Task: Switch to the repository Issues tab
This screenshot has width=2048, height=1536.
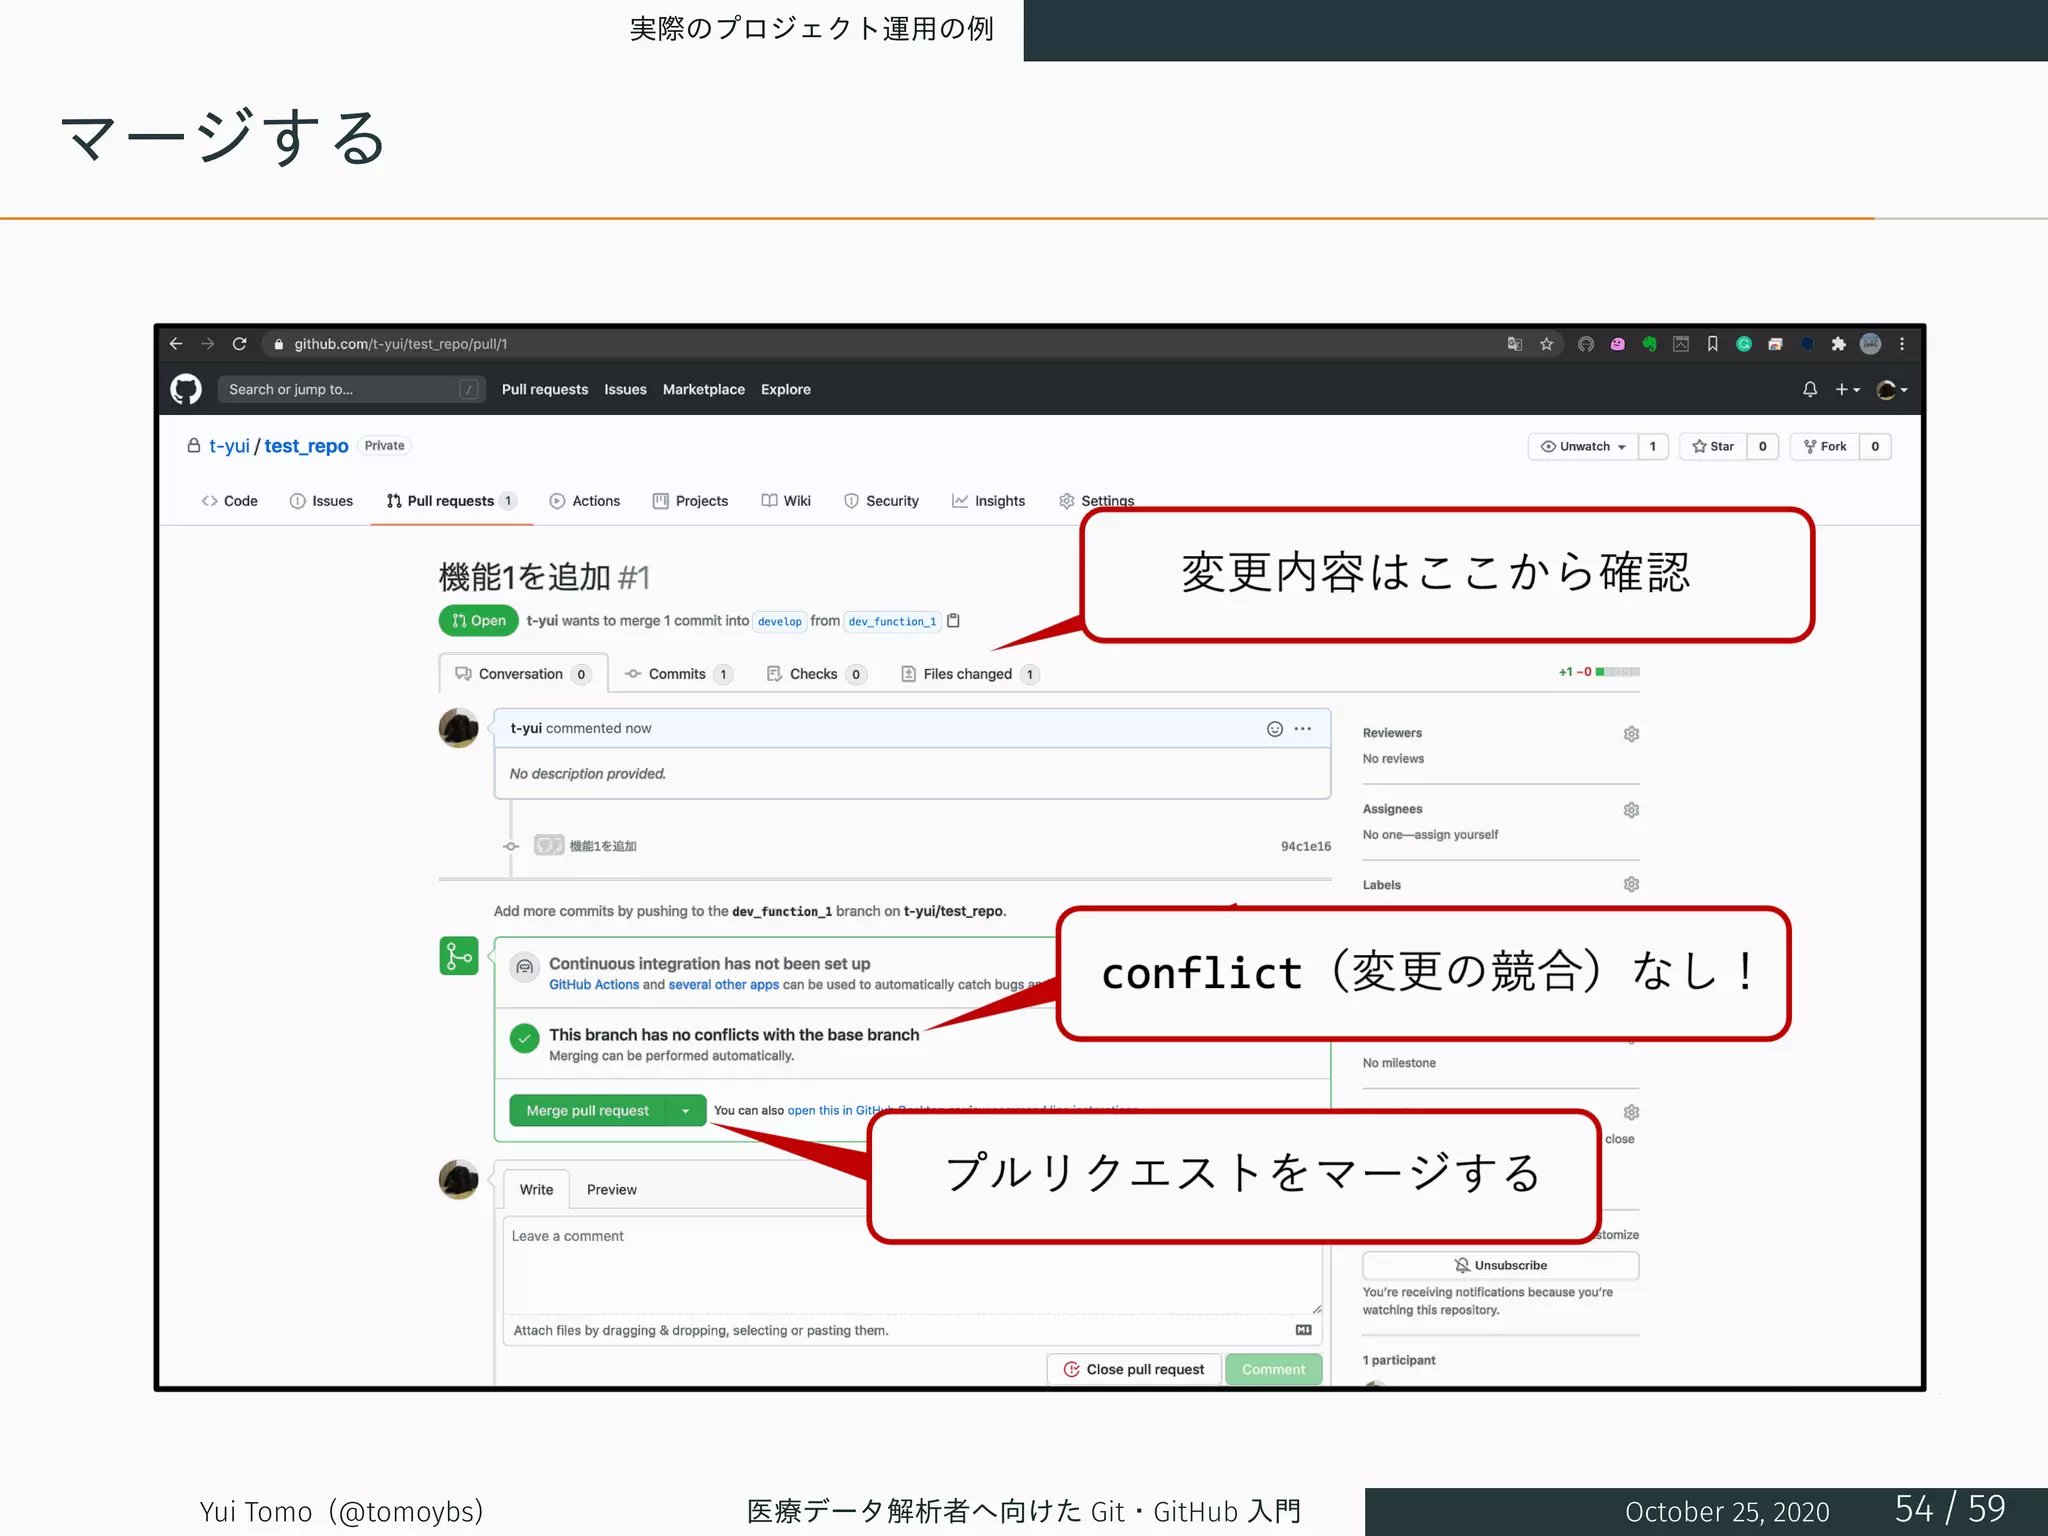Action: click(x=321, y=501)
